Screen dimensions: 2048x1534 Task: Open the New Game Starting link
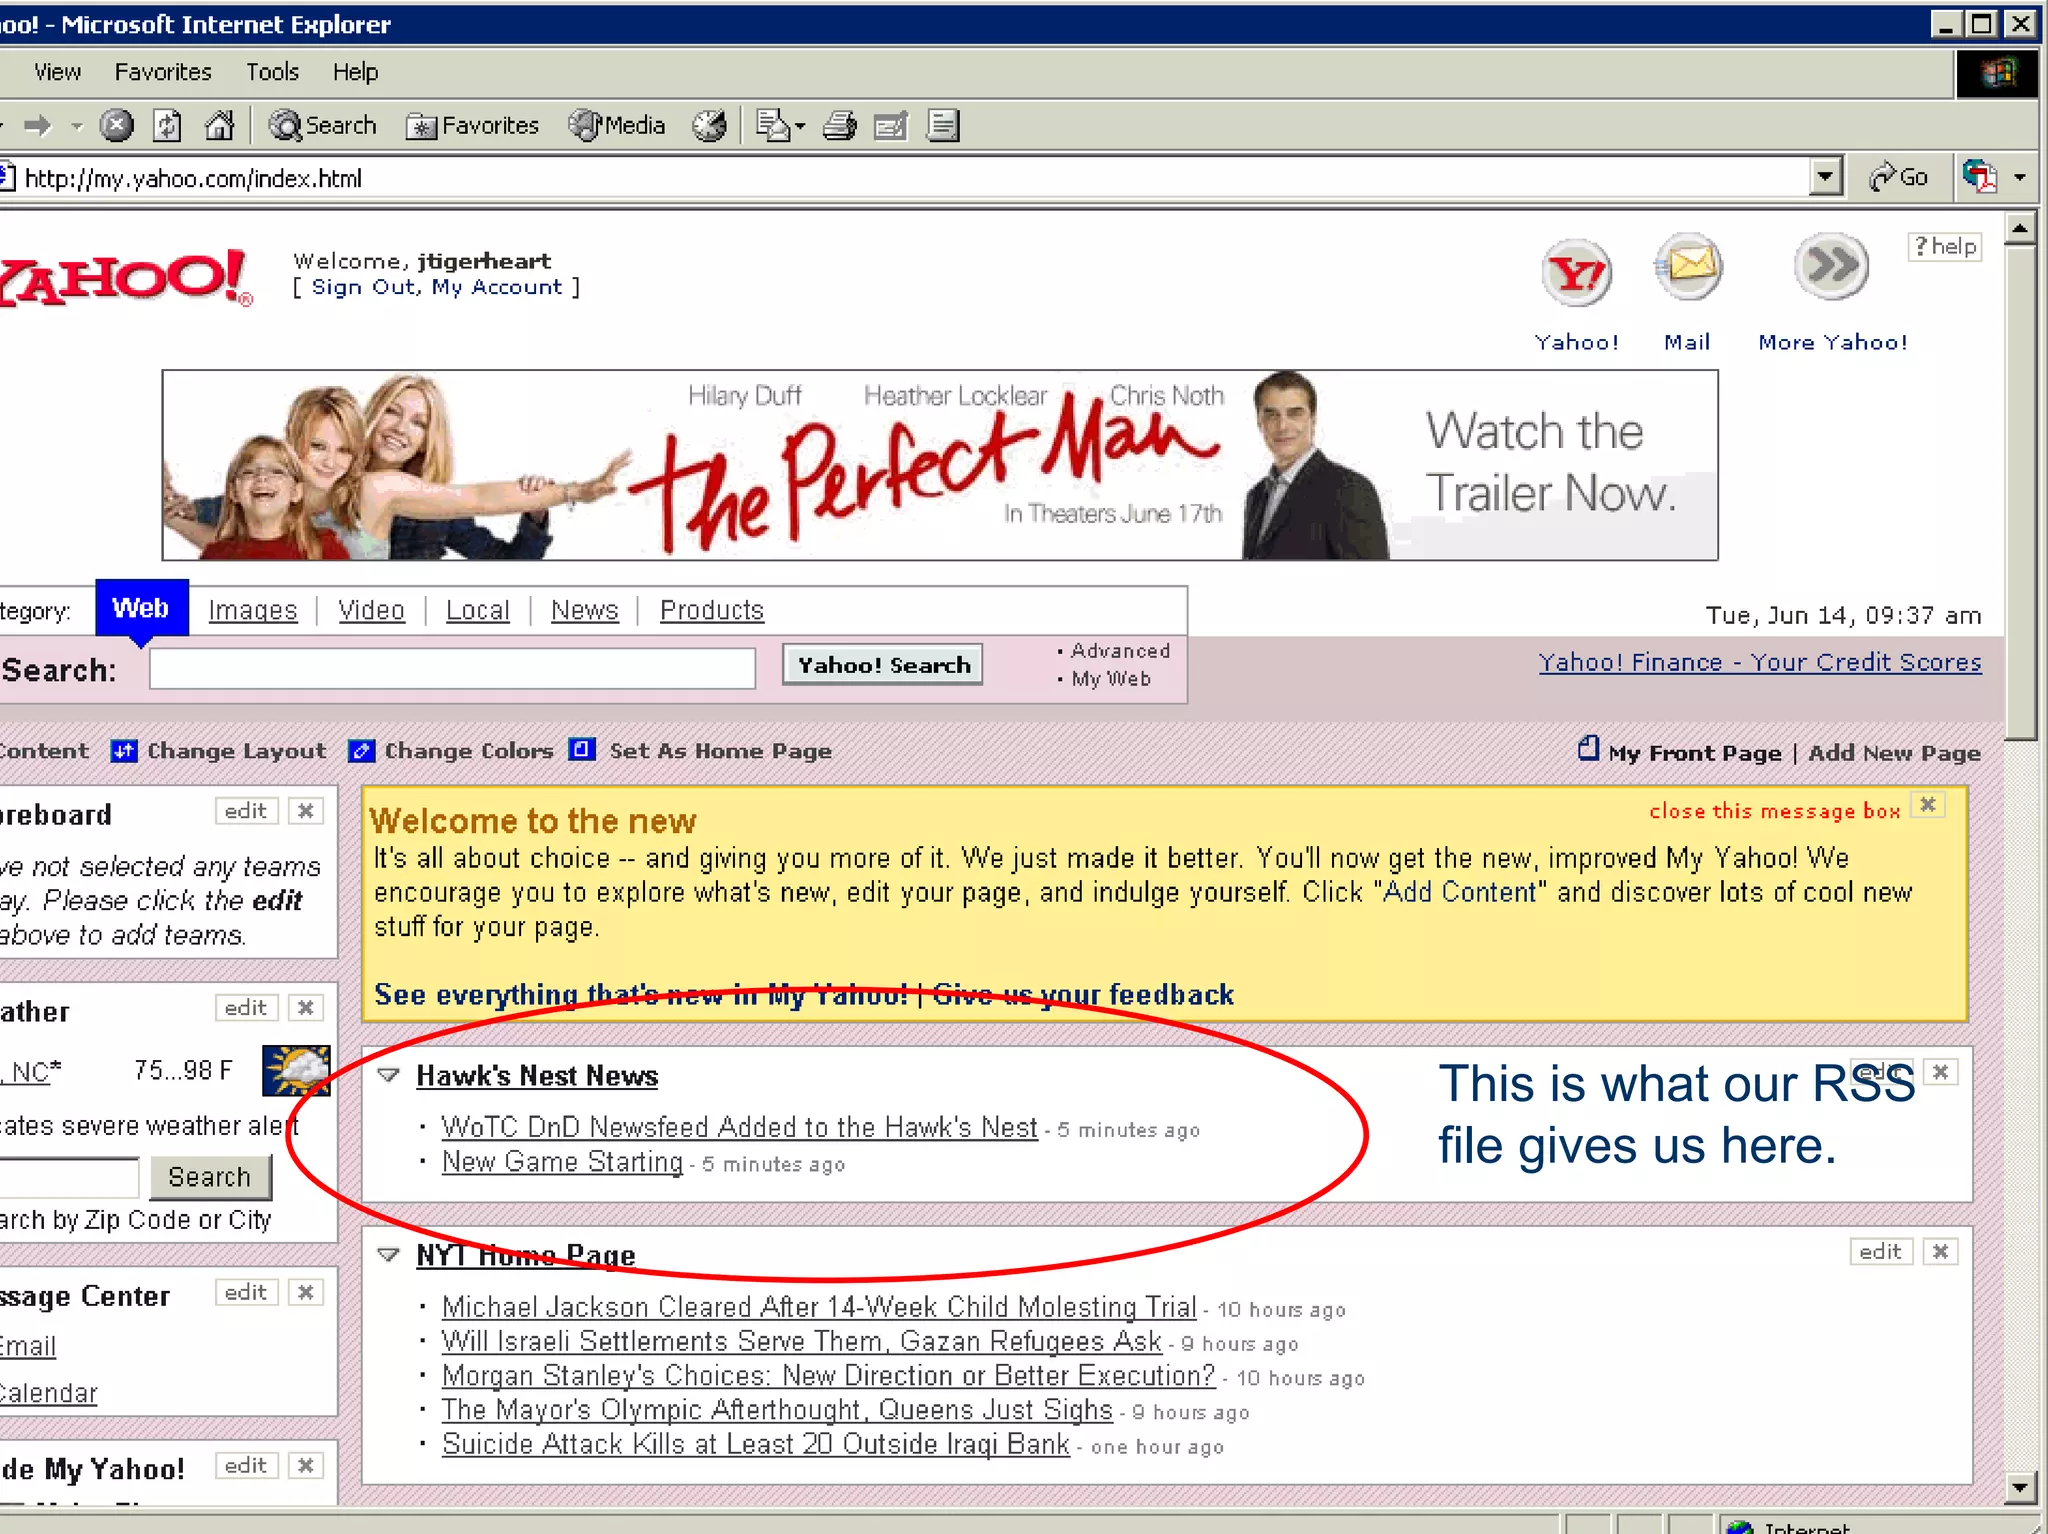pyautogui.click(x=562, y=1162)
